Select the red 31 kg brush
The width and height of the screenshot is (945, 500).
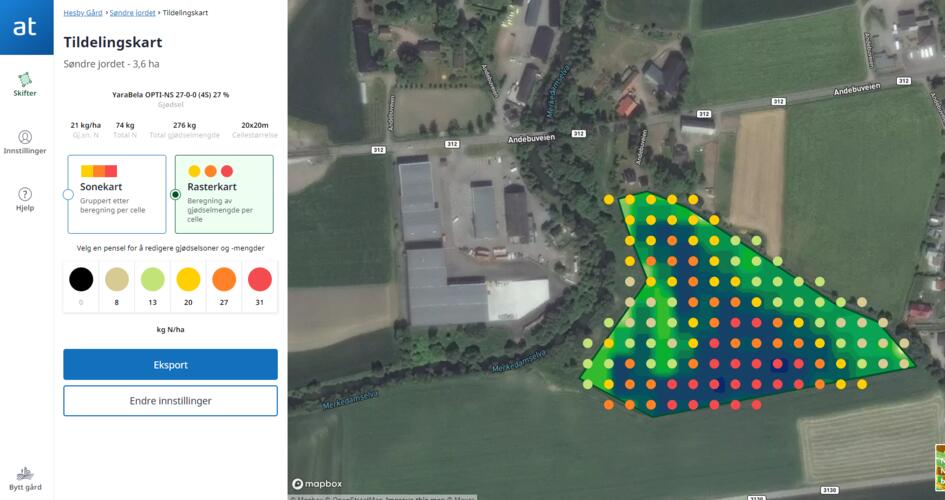(x=260, y=279)
